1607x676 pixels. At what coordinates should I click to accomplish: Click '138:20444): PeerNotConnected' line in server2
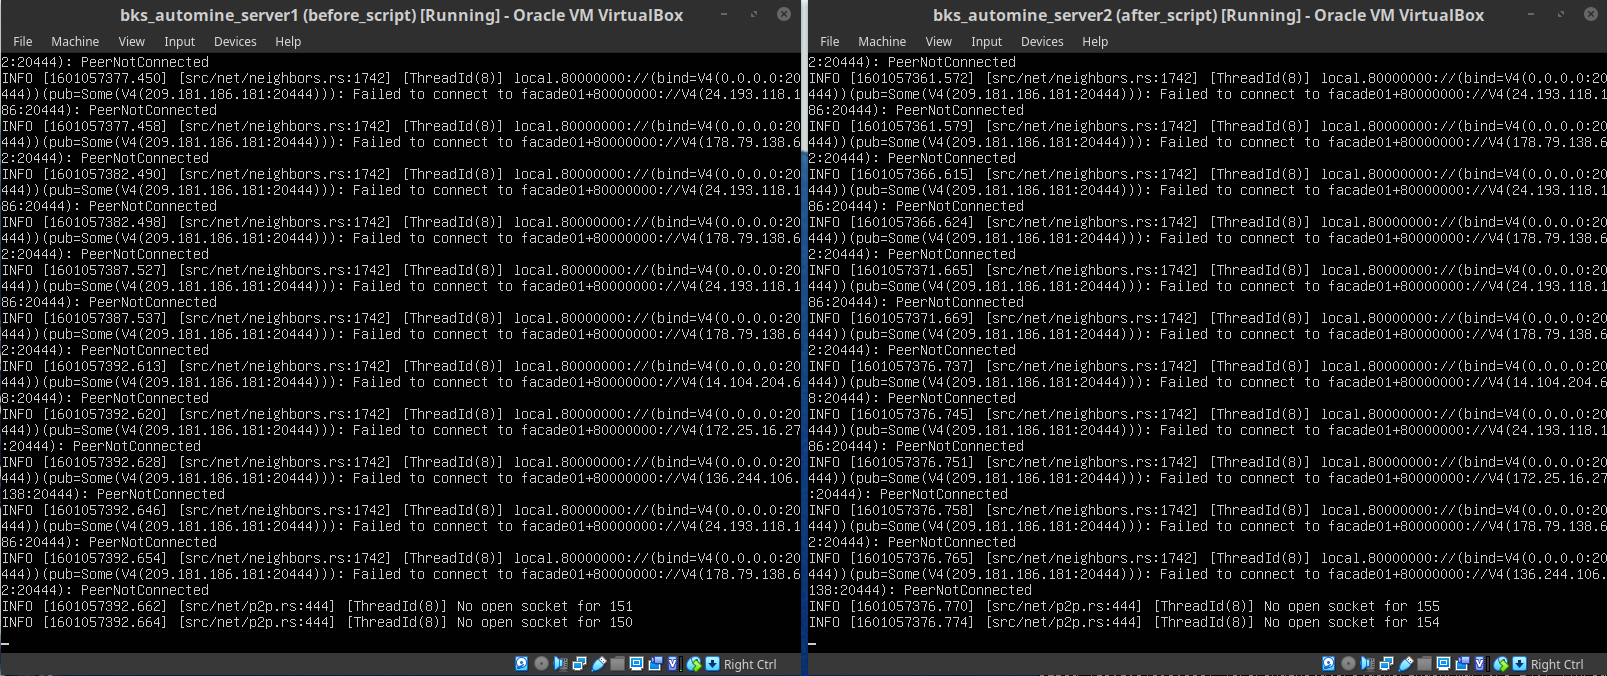[x=920, y=590]
